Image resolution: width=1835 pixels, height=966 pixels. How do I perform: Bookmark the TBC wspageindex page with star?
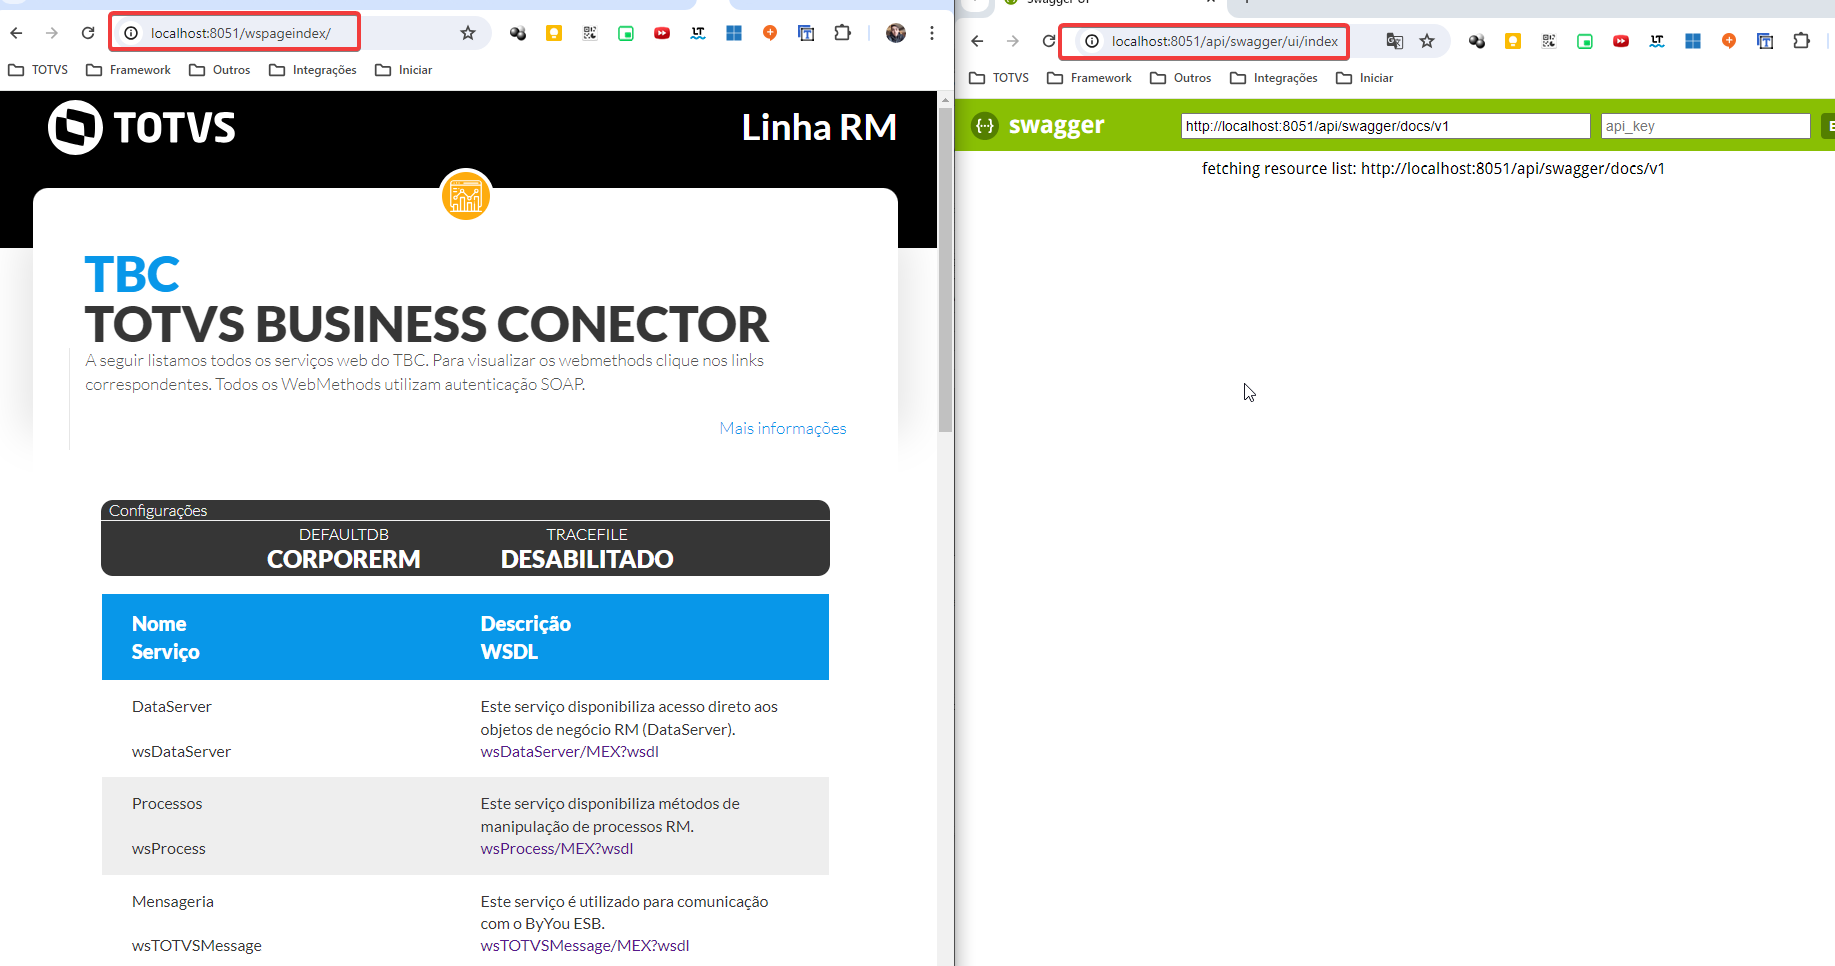click(468, 33)
